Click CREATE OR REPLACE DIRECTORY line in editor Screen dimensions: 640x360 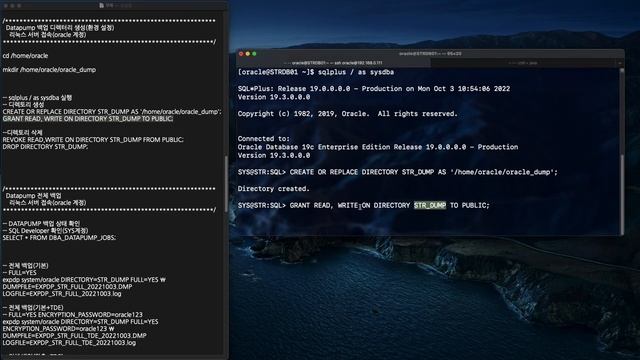coord(112,112)
